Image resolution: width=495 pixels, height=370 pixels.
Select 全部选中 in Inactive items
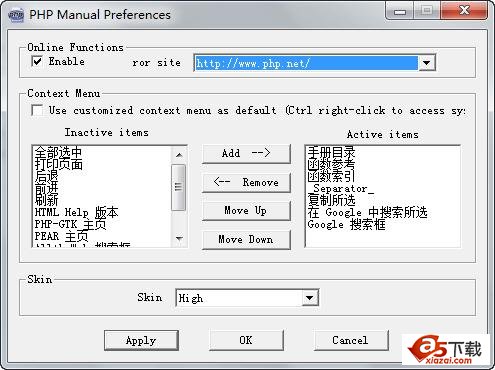[59, 152]
